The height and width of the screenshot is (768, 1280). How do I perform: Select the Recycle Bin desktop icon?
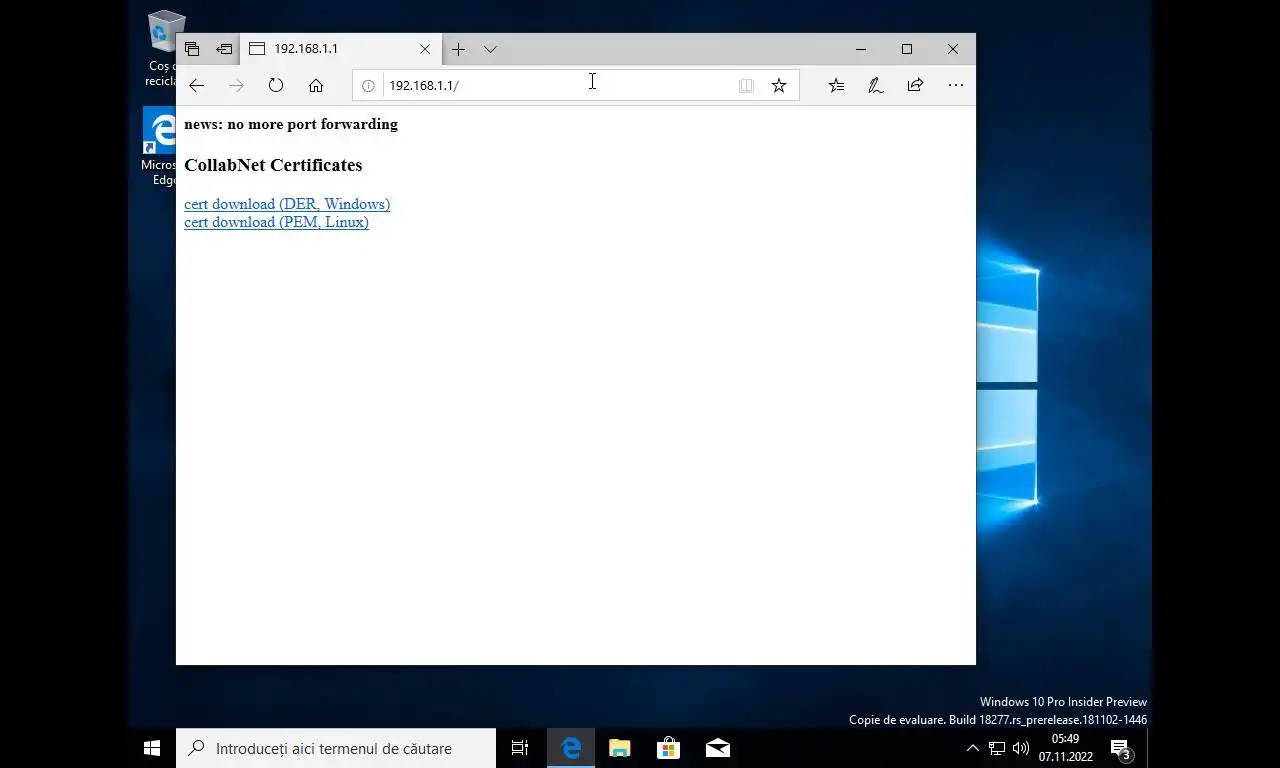tap(162, 49)
